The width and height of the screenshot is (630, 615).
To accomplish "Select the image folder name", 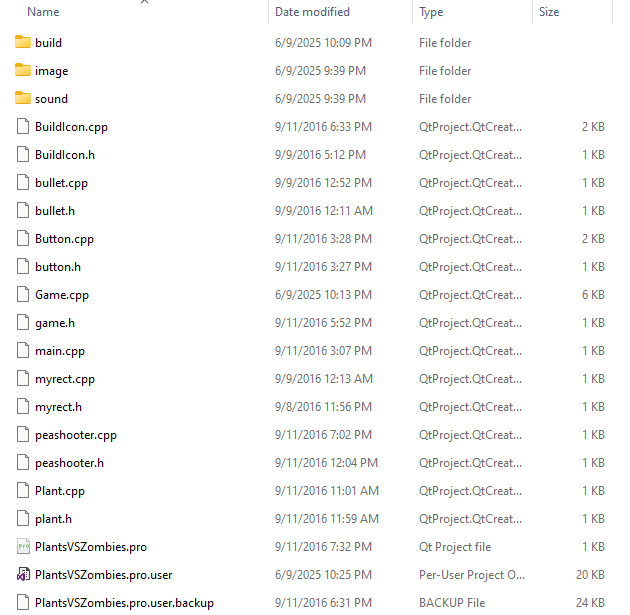I will click(51, 71).
